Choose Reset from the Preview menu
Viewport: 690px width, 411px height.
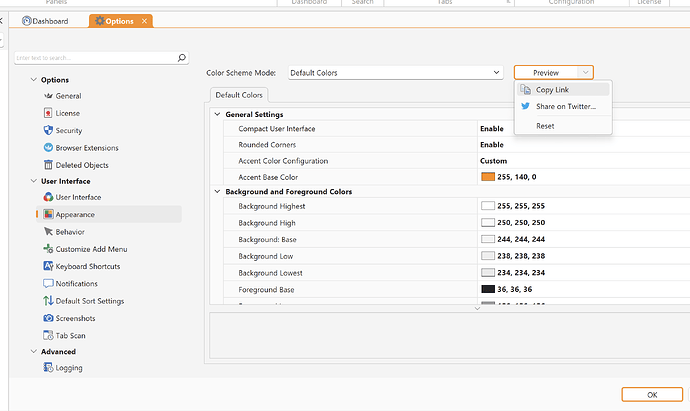click(x=563, y=126)
